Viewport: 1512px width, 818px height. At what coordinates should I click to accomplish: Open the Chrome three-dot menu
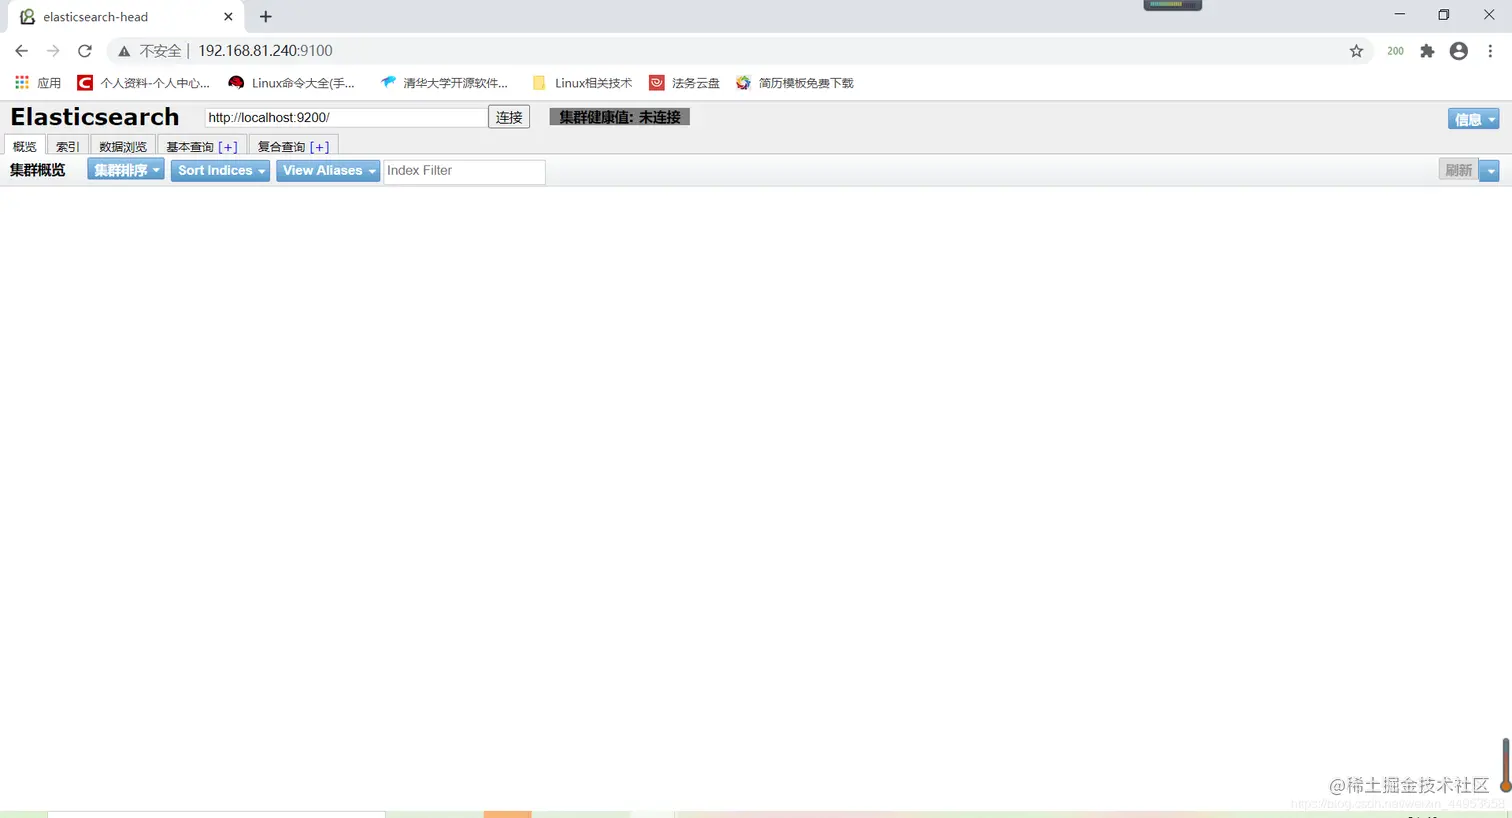1490,51
